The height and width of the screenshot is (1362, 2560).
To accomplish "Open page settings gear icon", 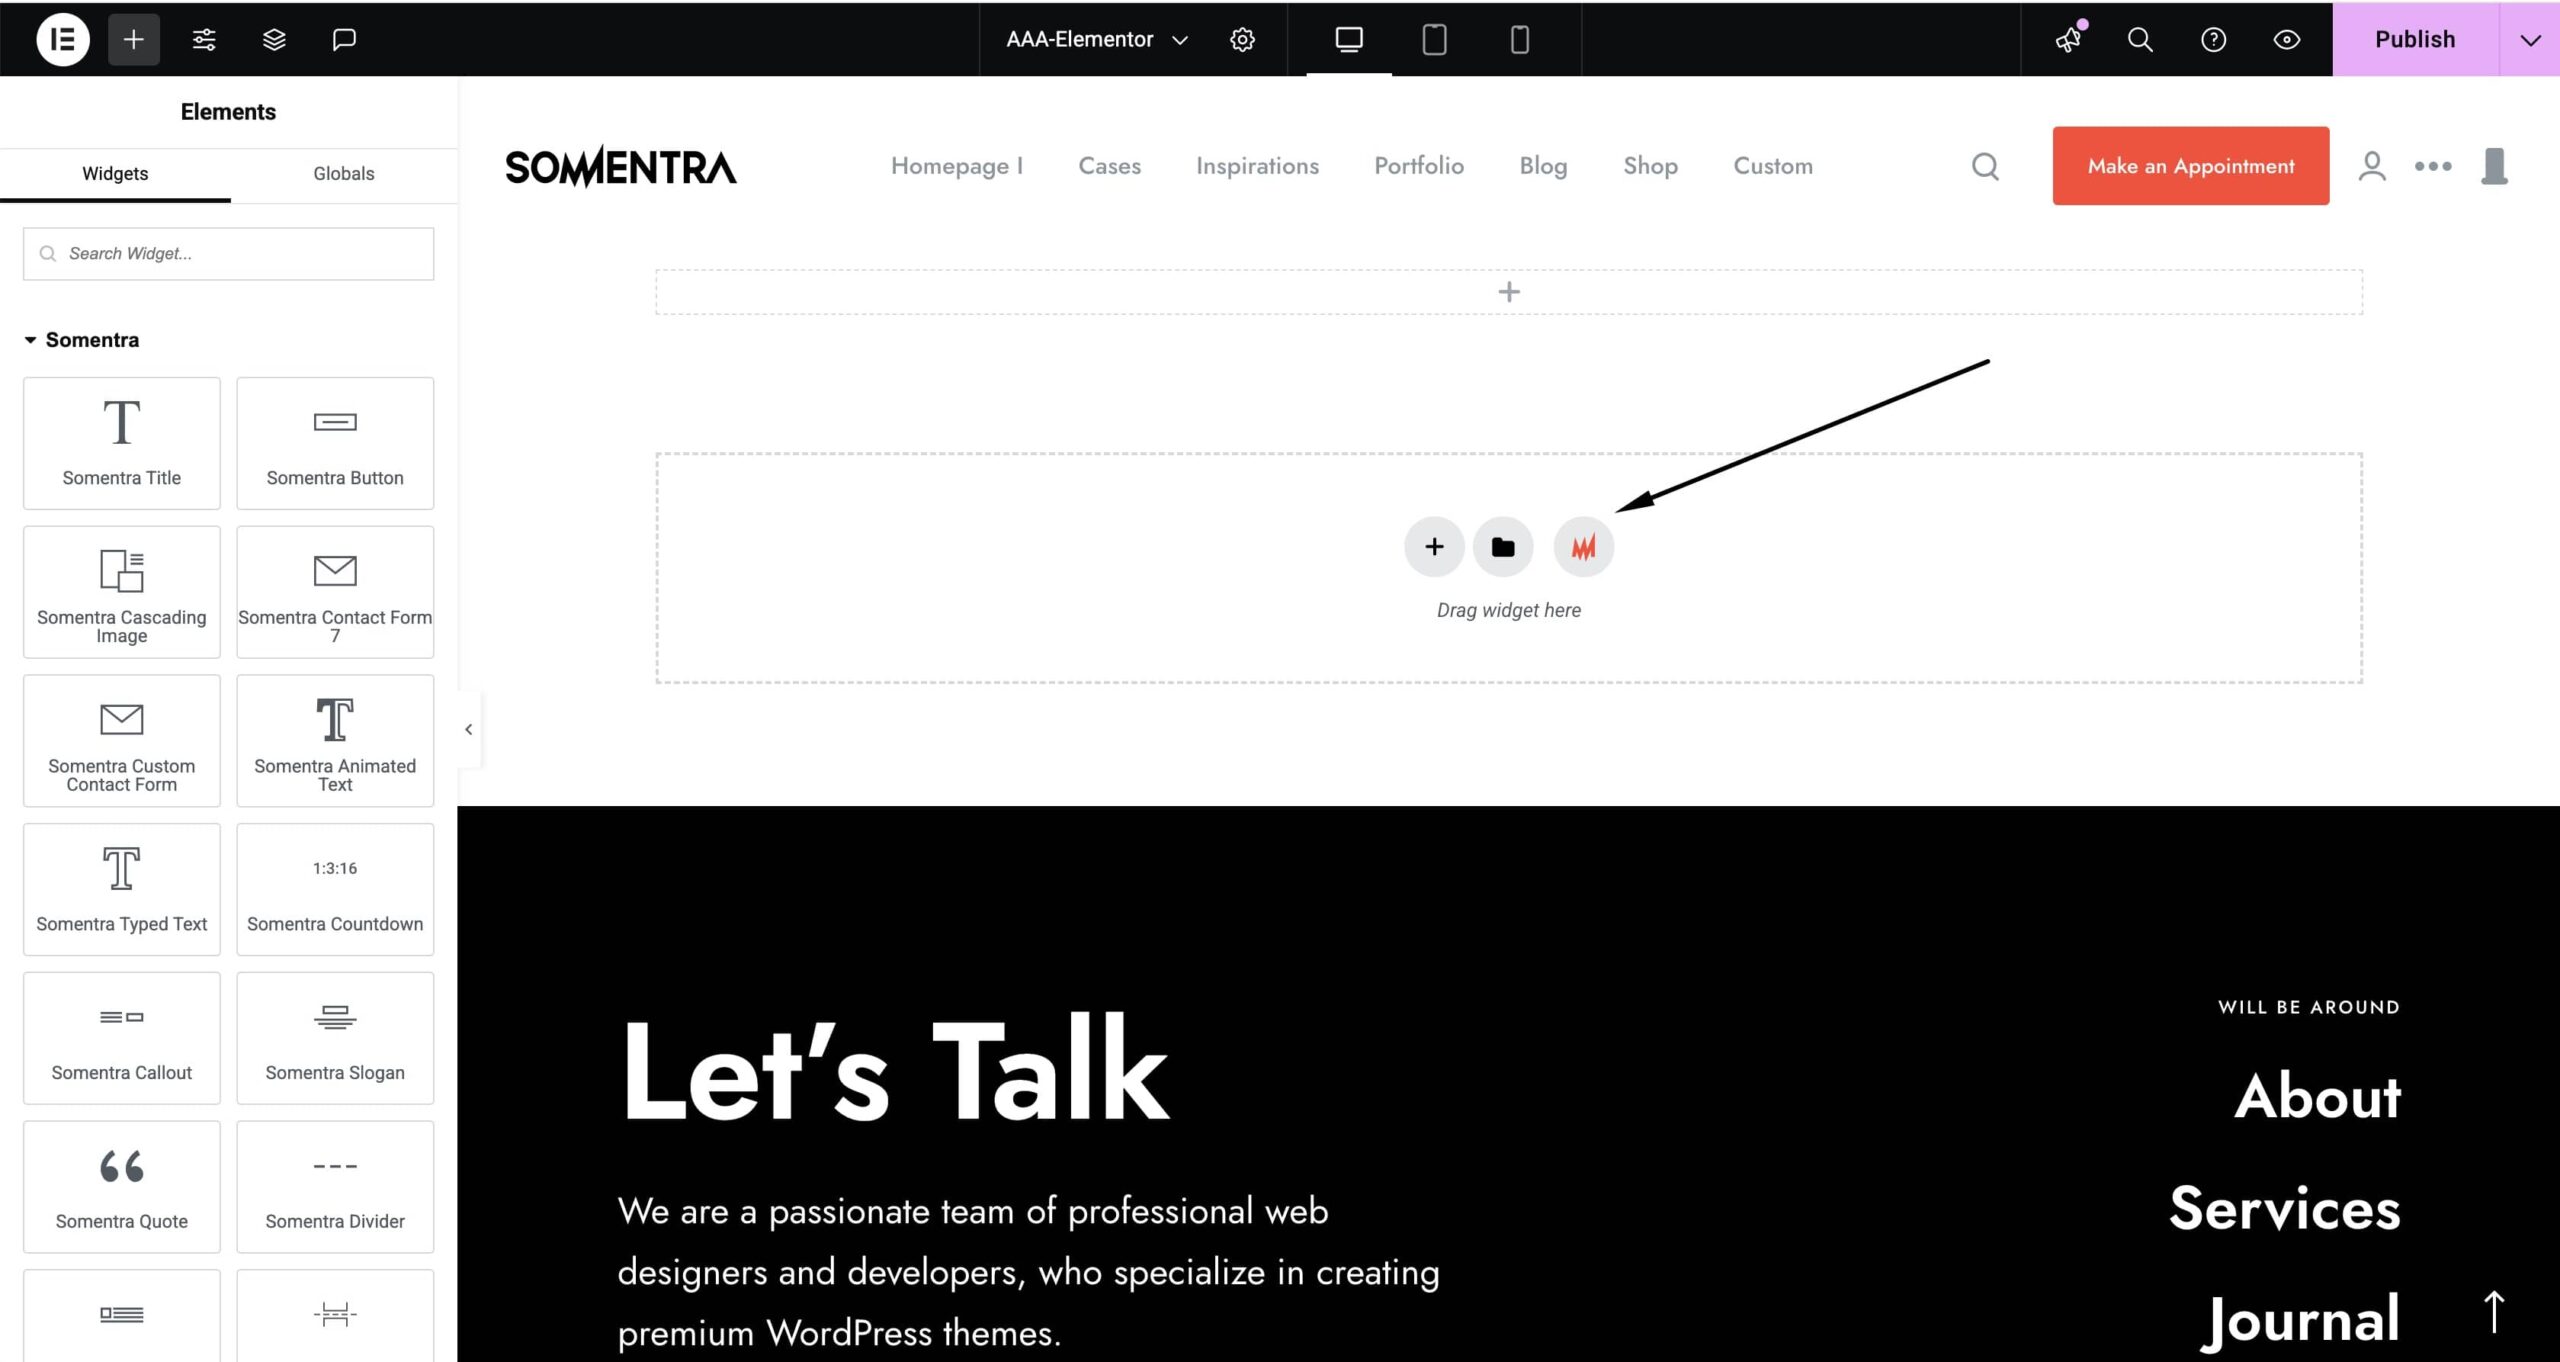I will (x=1242, y=39).
